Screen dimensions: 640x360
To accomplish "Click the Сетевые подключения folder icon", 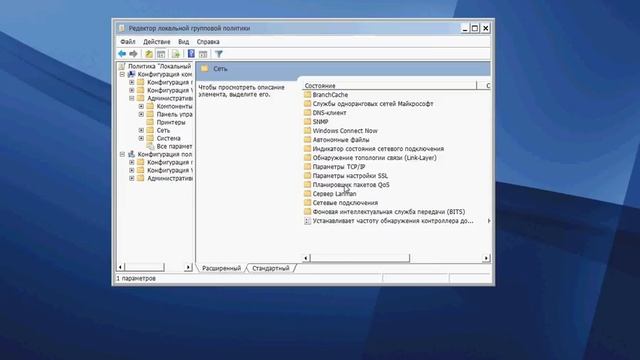I will 307,202.
